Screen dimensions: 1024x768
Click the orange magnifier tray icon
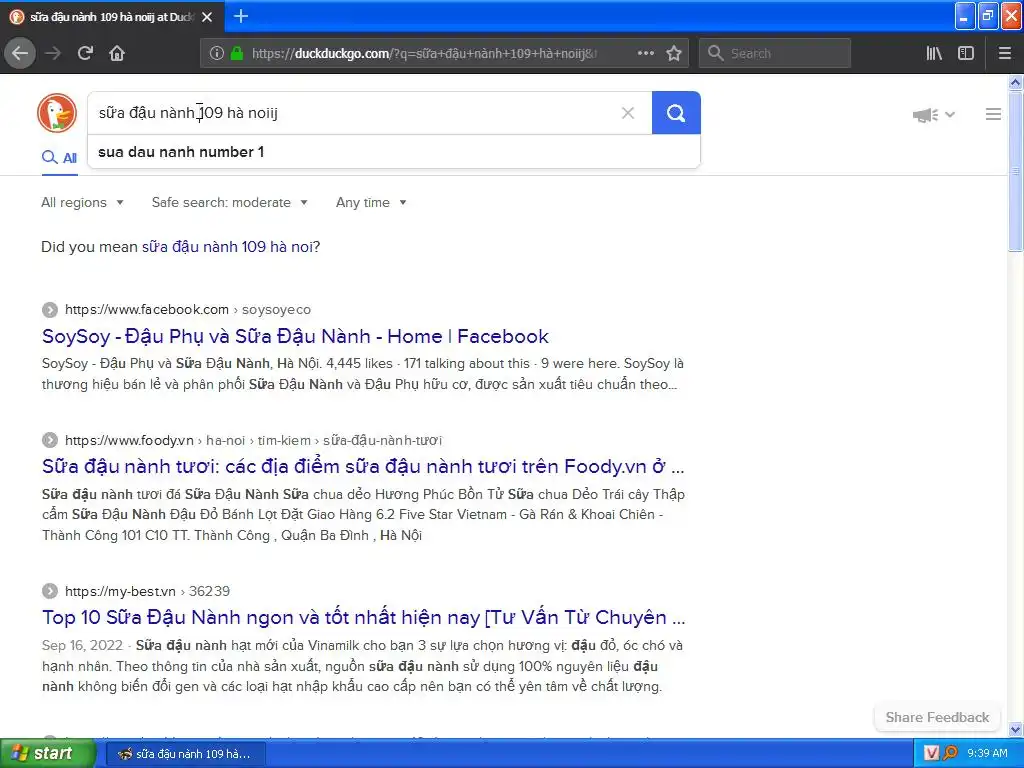tap(950, 753)
